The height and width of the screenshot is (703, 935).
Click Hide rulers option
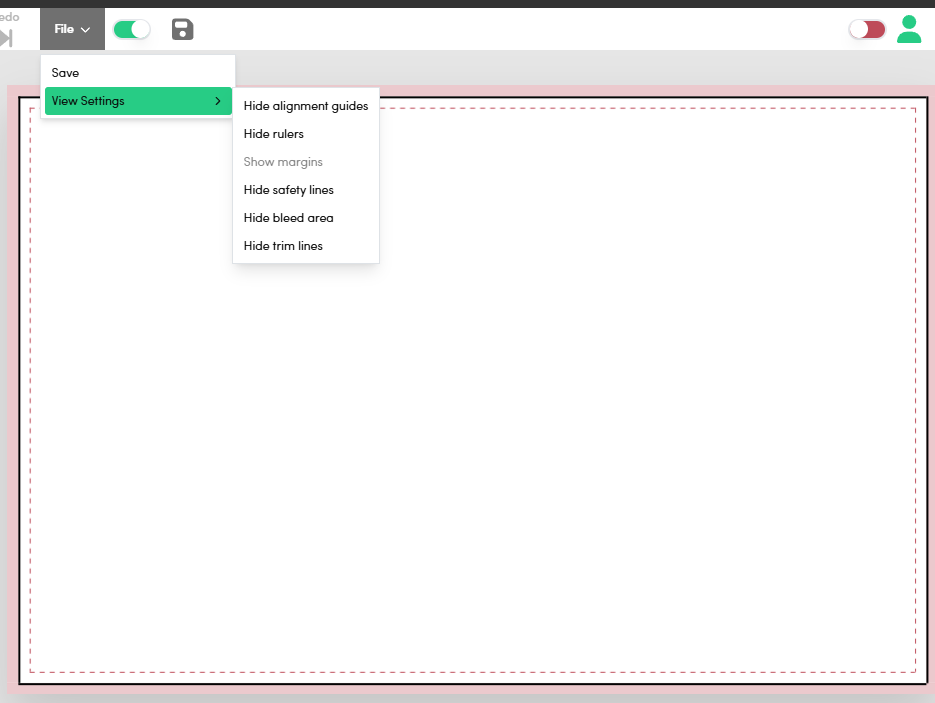coord(274,134)
